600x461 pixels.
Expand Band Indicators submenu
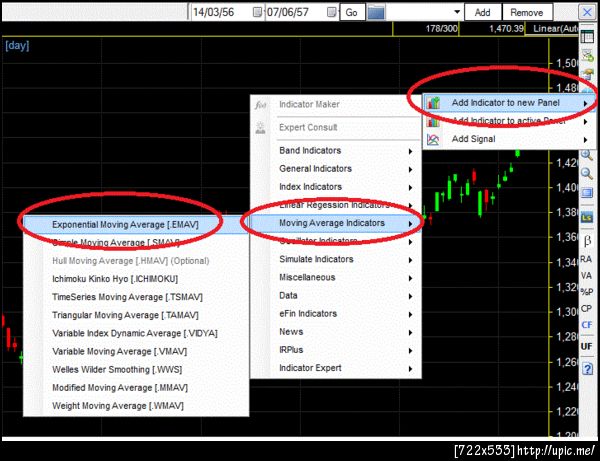pos(337,151)
